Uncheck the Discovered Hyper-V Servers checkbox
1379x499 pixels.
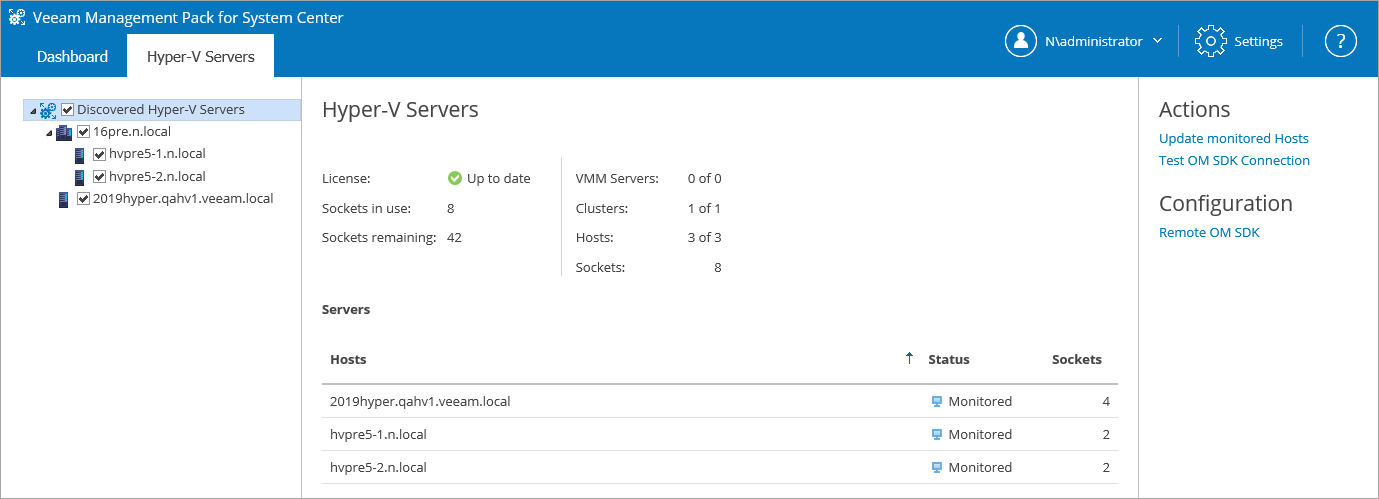point(68,110)
